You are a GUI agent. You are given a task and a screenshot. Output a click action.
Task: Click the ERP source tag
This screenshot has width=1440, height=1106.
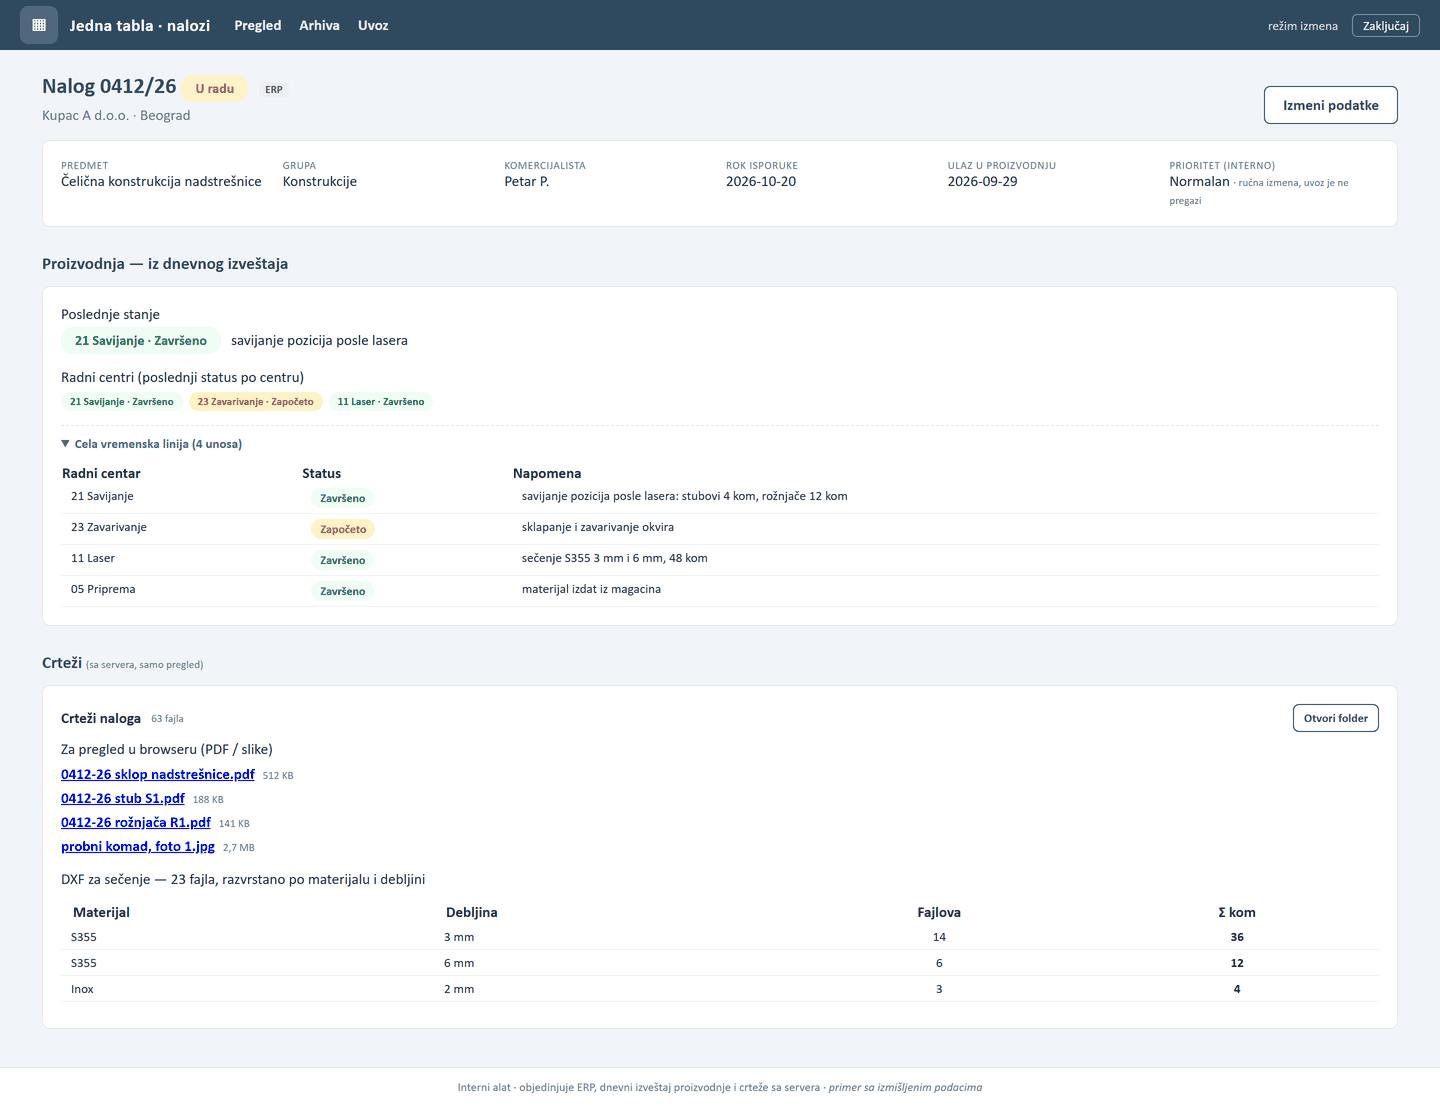[x=274, y=89]
